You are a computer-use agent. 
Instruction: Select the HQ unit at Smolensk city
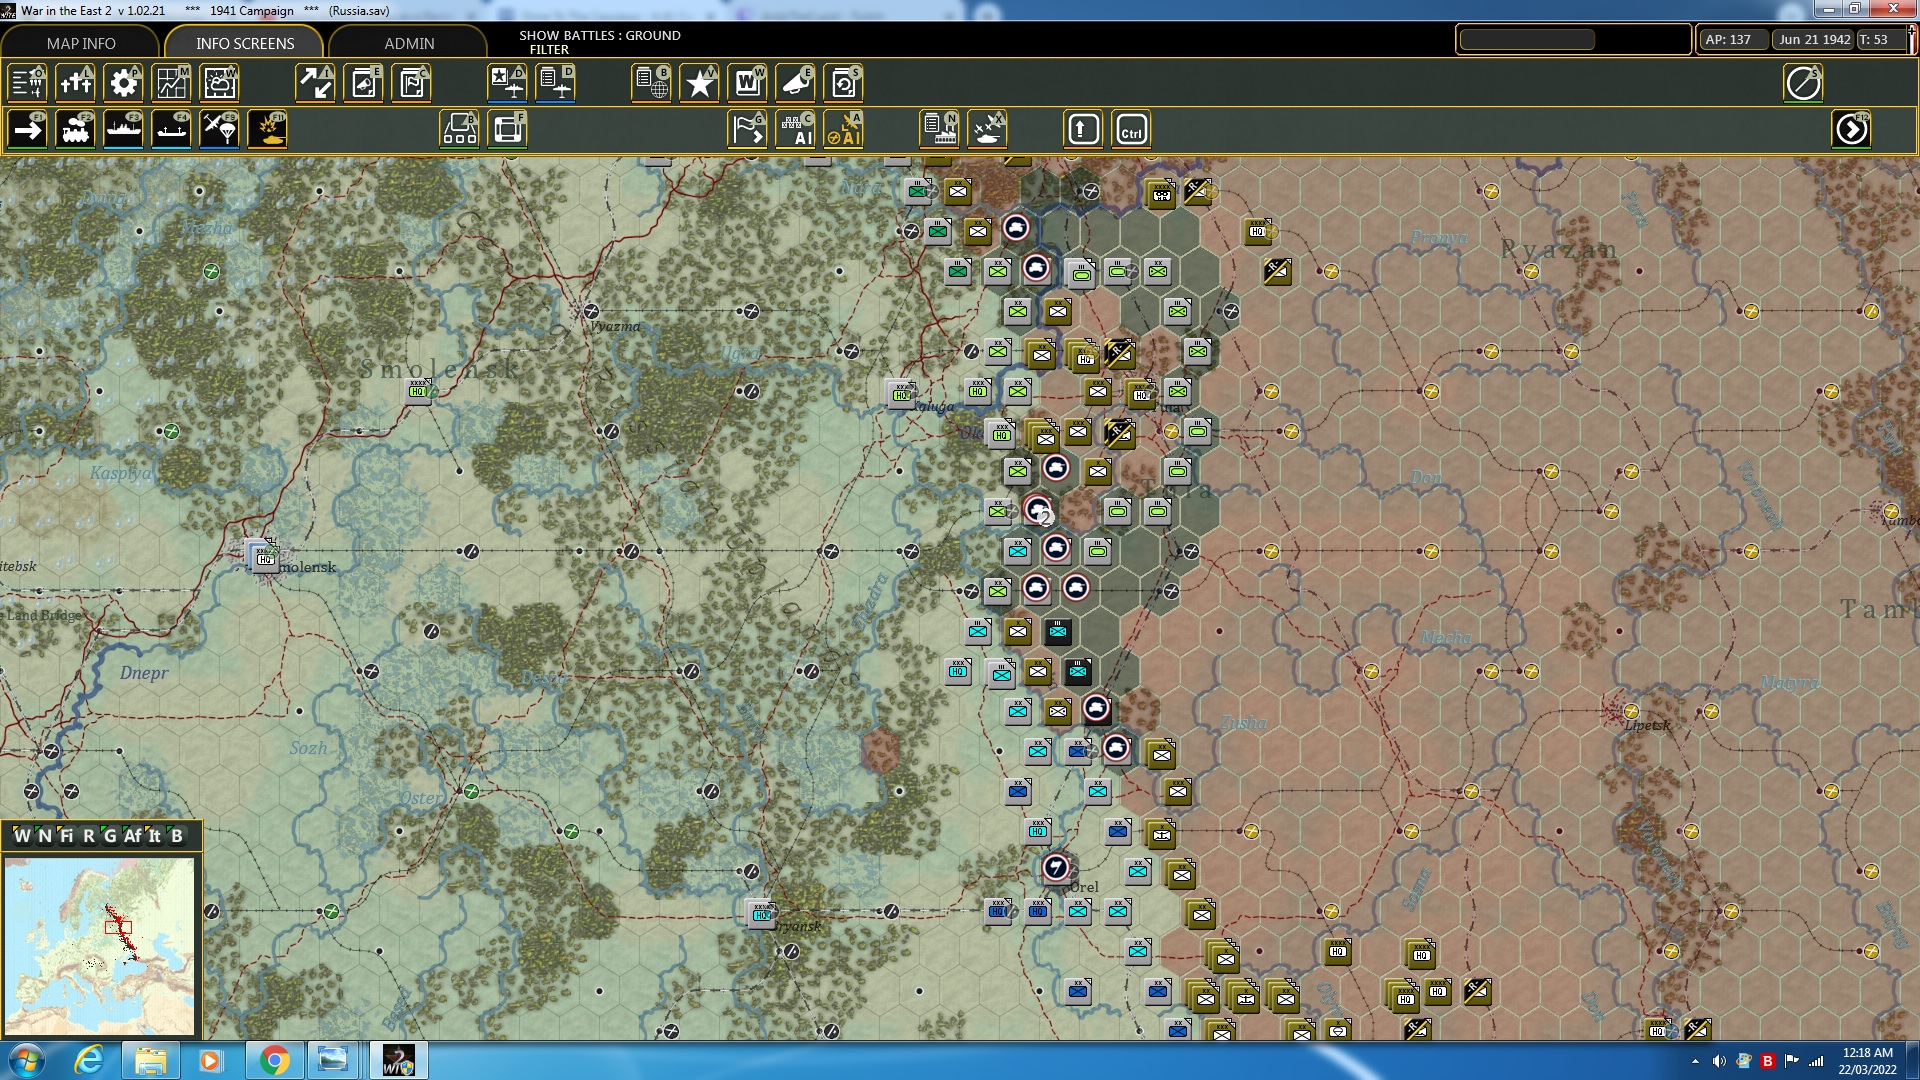[264, 556]
